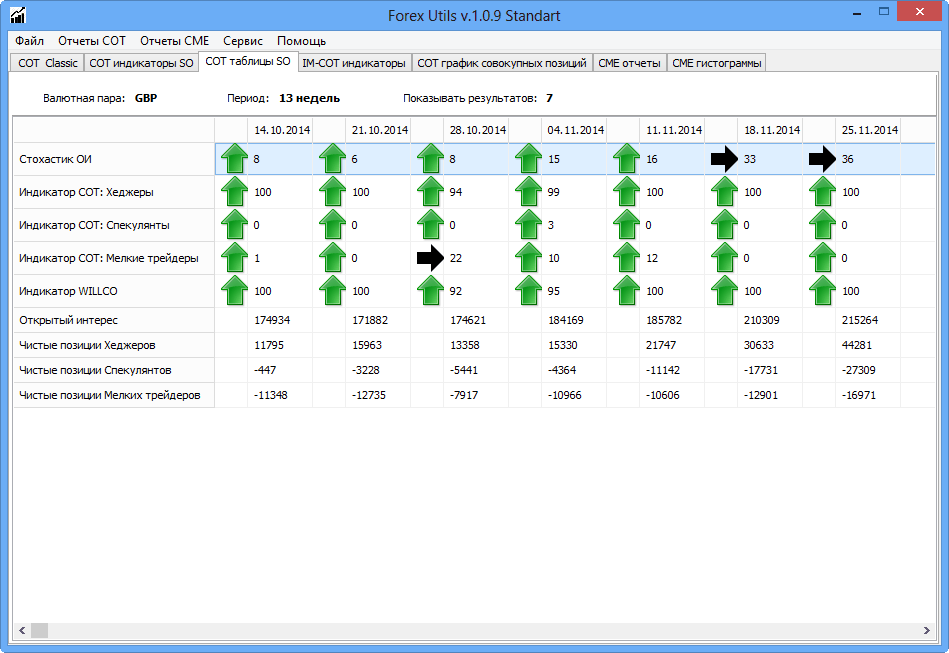Image resolution: width=949 pixels, height=653 pixels.
Task: Select COT график совокупных позиций tab
Action: (x=502, y=63)
